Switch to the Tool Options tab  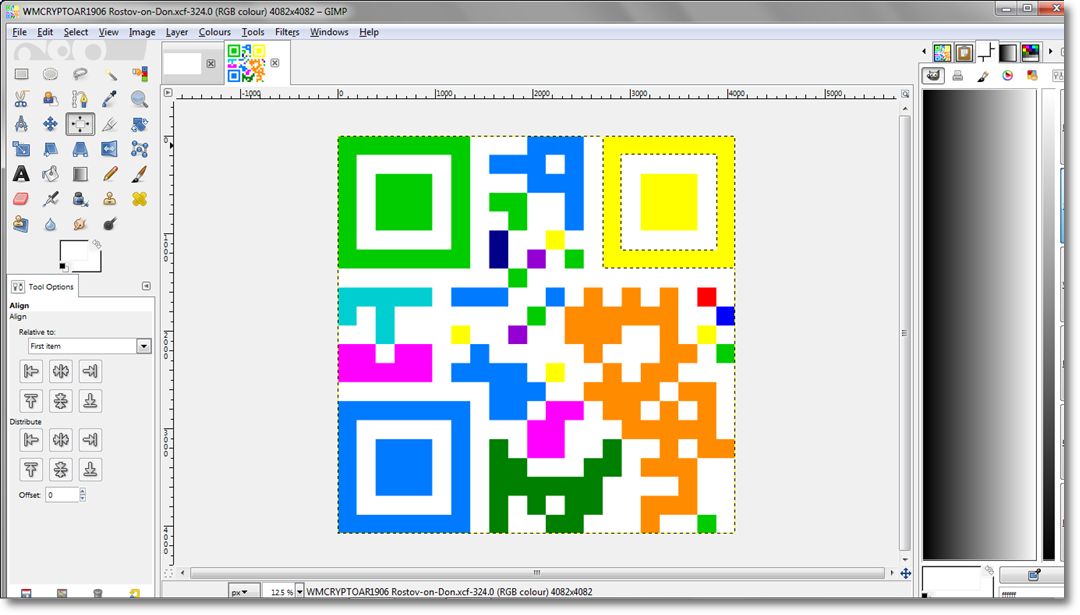coord(43,286)
